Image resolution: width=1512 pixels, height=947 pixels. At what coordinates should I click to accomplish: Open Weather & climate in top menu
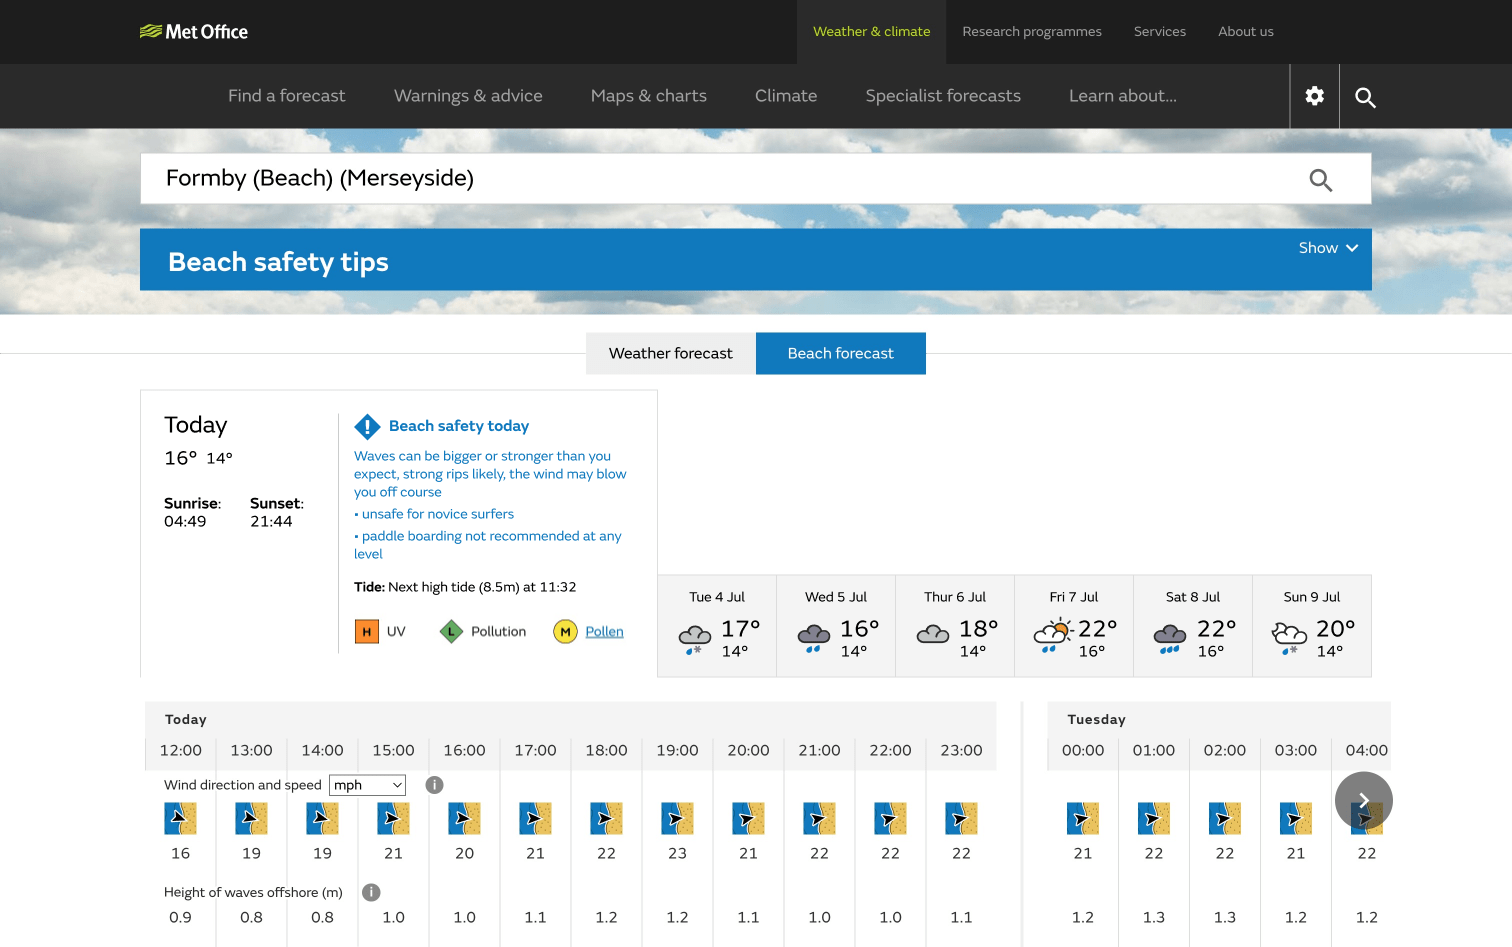pos(871,32)
